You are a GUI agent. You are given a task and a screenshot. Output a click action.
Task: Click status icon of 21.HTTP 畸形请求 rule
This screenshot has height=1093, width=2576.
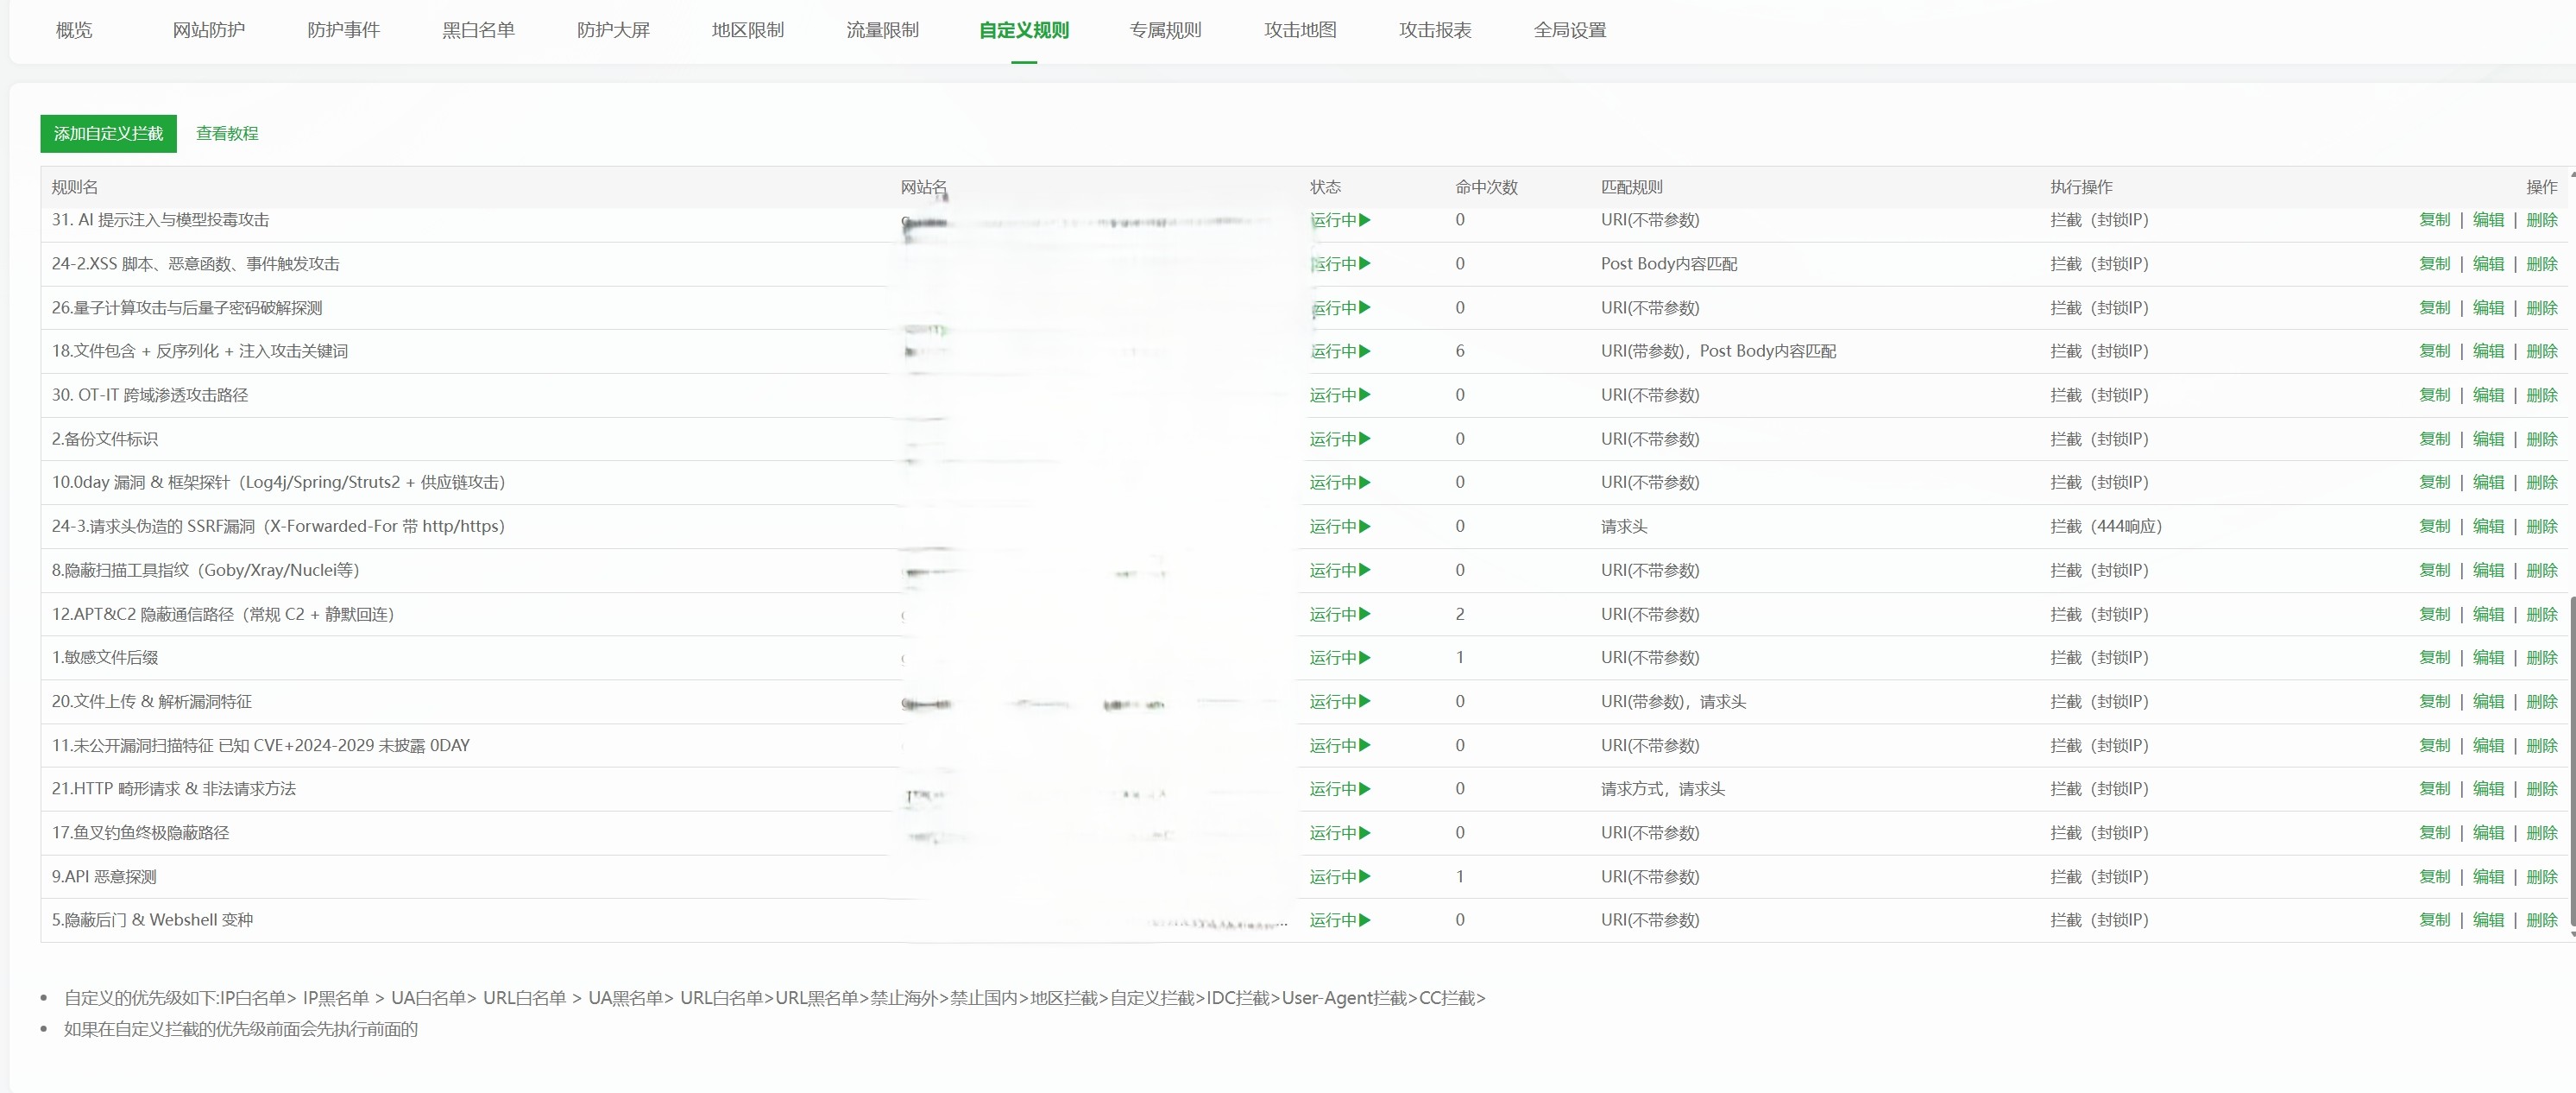[1365, 789]
